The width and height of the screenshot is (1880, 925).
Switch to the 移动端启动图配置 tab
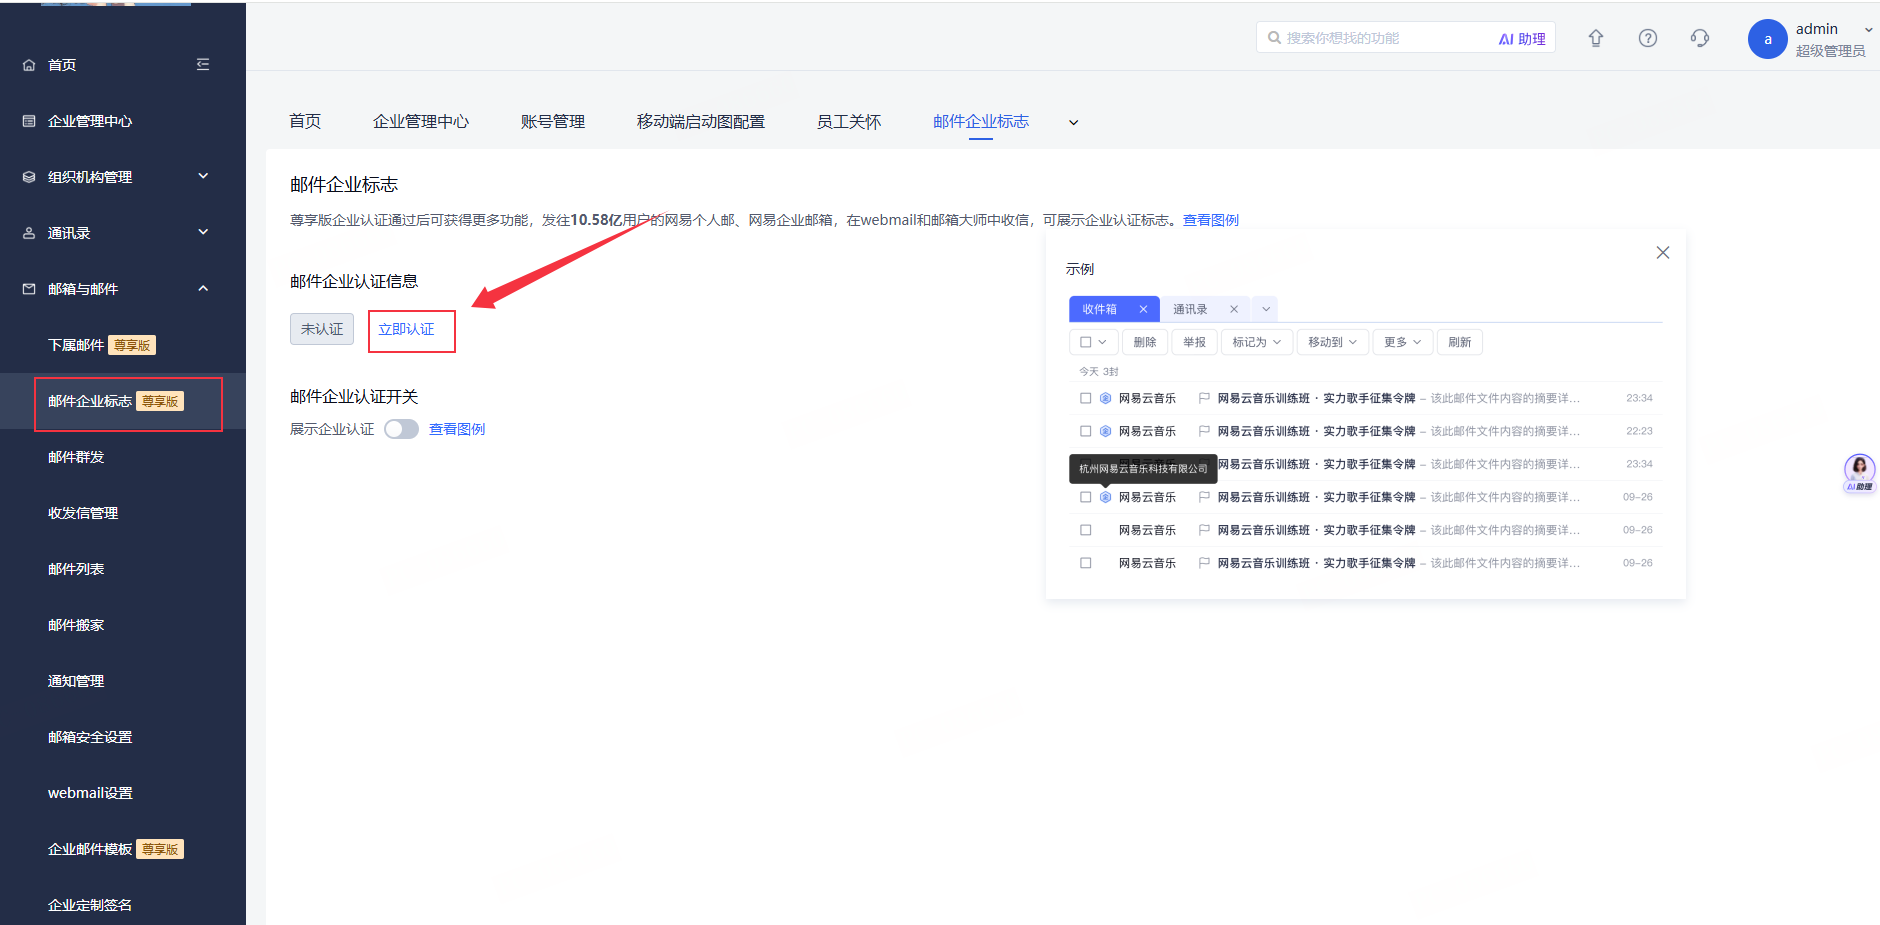(x=701, y=121)
